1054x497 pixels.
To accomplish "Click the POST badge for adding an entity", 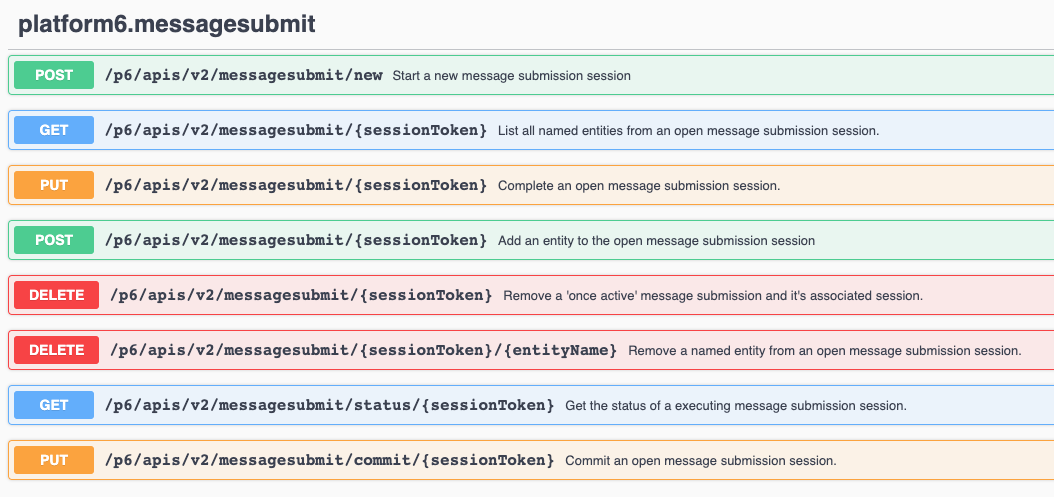I will [54, 240].
